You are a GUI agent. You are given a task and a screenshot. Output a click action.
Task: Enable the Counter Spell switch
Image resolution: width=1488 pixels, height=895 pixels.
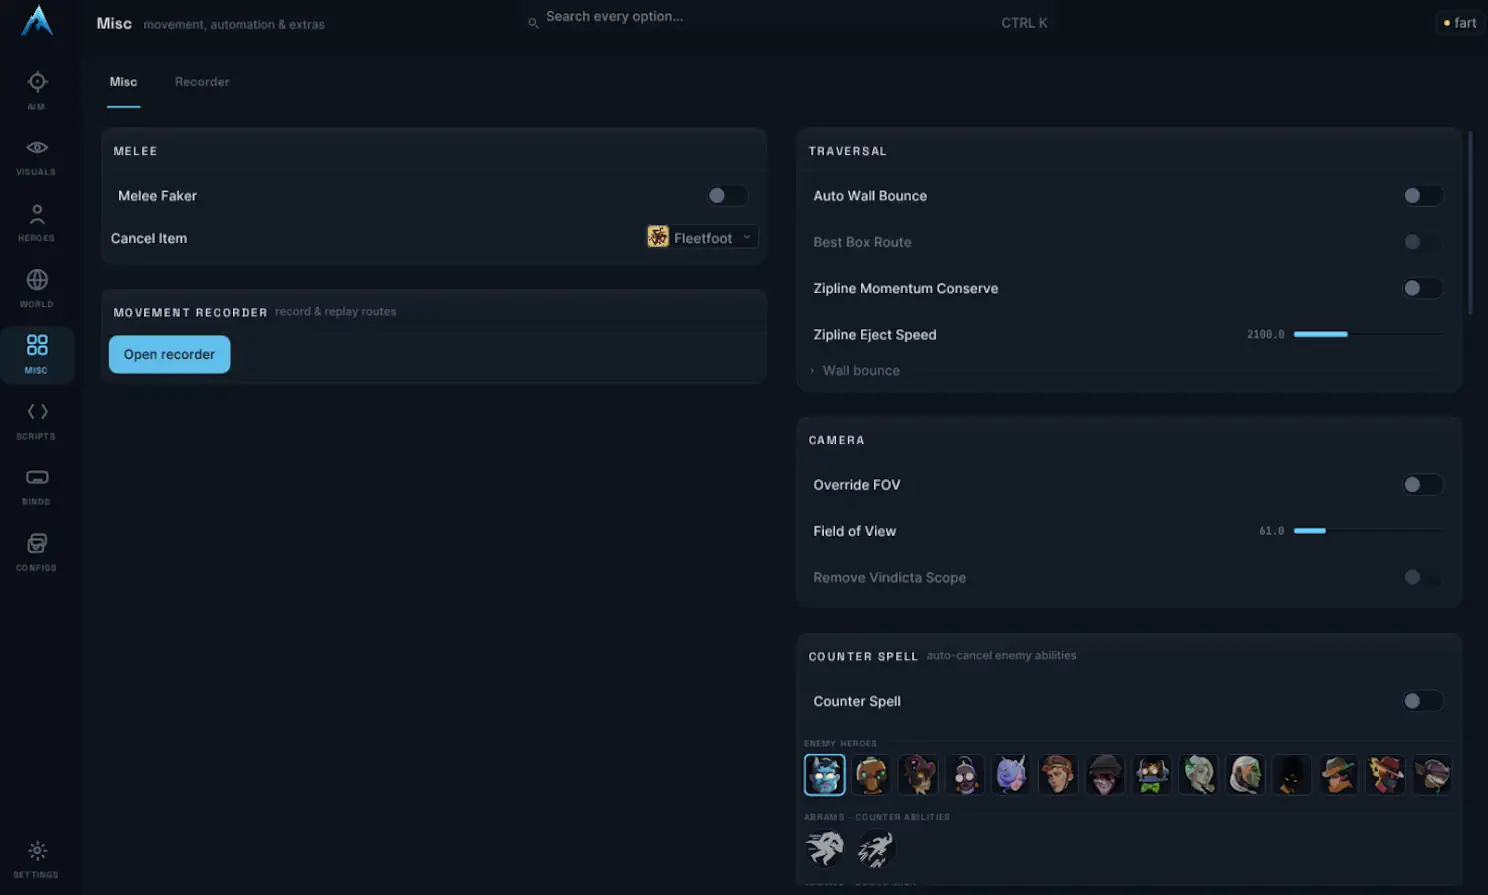(x=1422, y=701)
